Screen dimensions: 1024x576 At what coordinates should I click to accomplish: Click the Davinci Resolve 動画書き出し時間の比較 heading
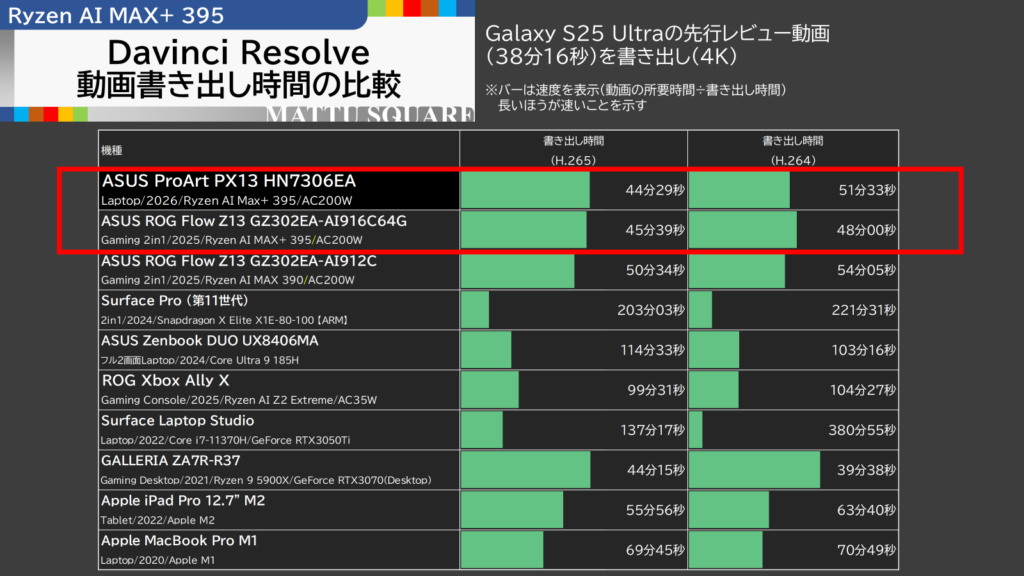pyautogui.click(x=238, y=68)
